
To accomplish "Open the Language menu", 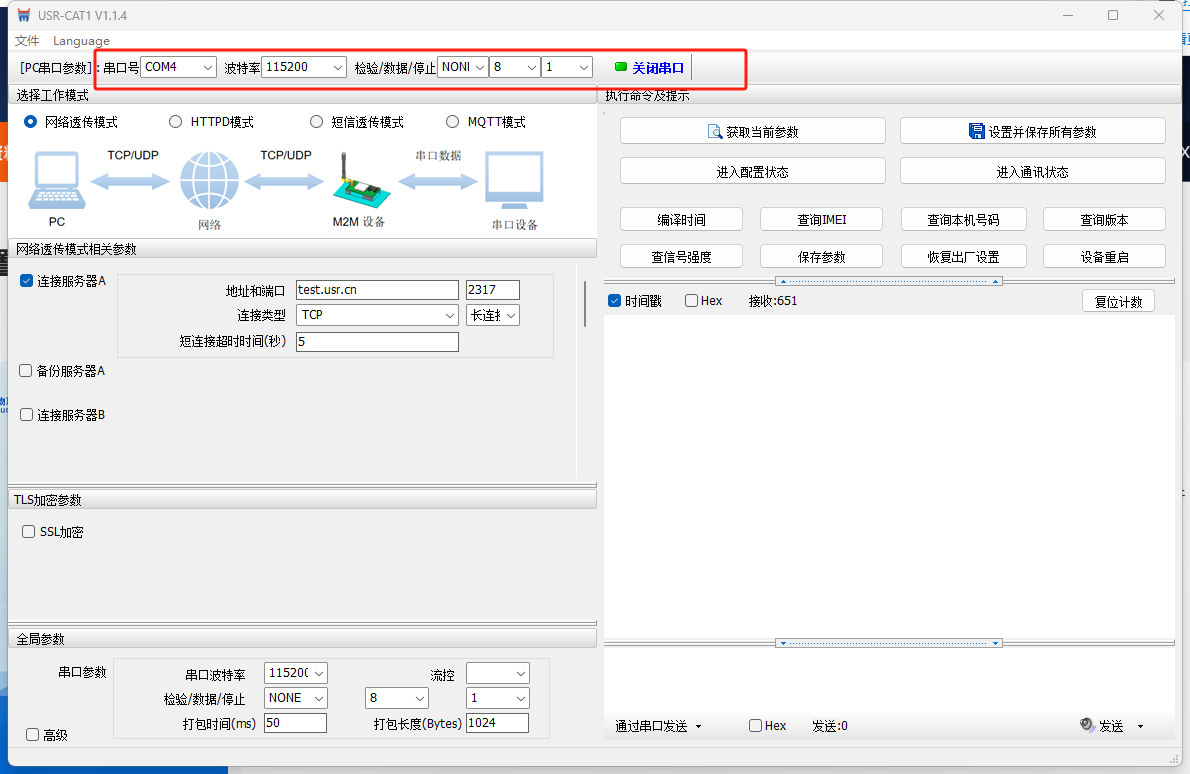I will click(81, 41).
